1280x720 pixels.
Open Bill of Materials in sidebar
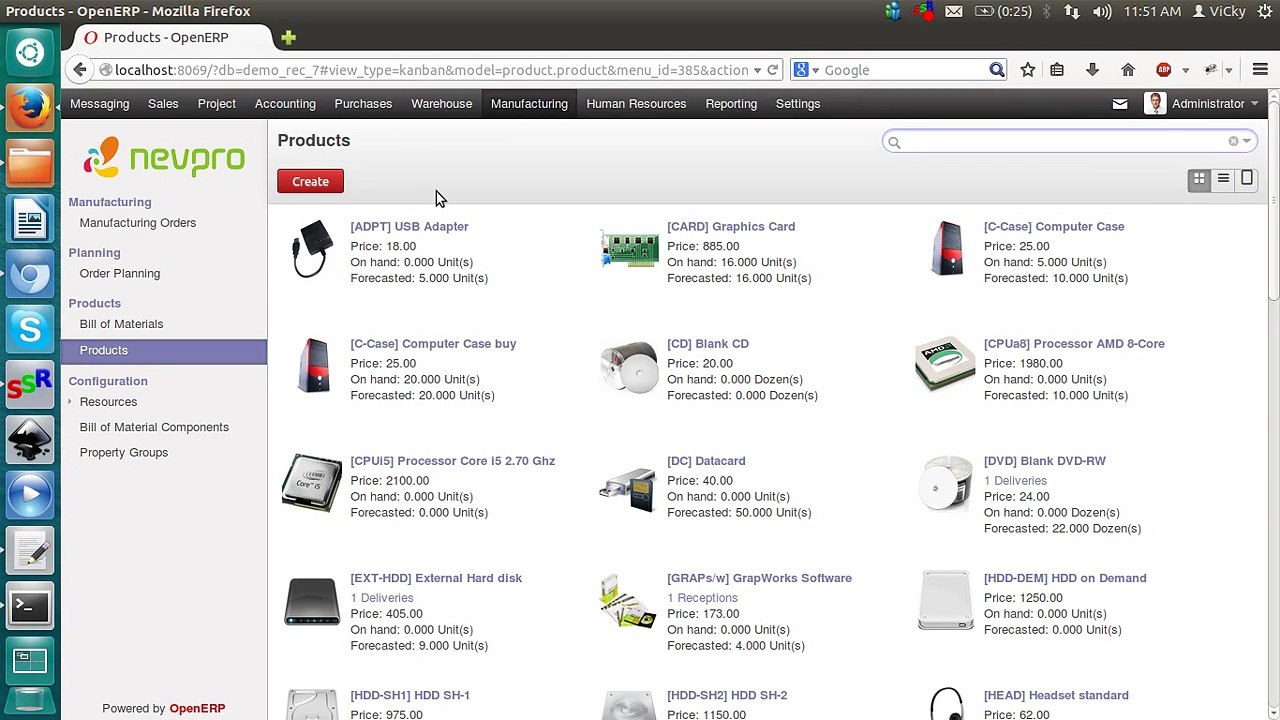pyautogui.click(x=121, y=324)
